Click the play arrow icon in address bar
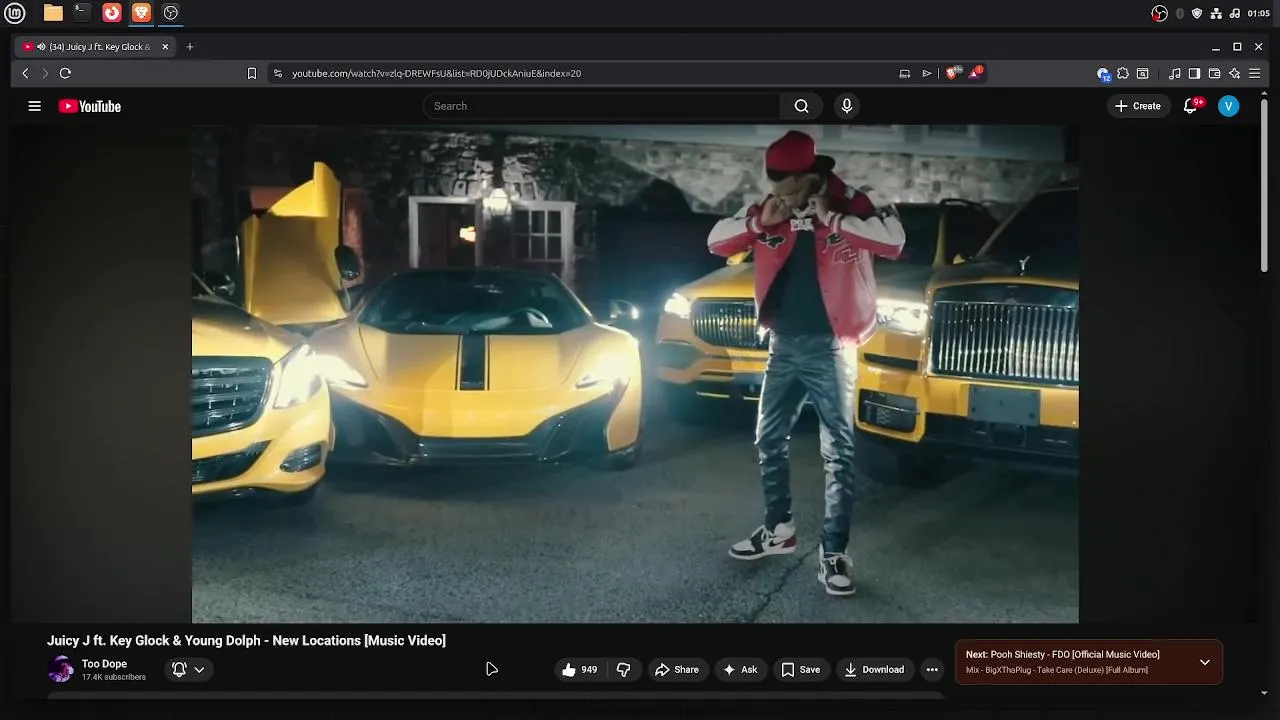The height and width of the screenshot is (720, 1280). click(x=927, y=73)
